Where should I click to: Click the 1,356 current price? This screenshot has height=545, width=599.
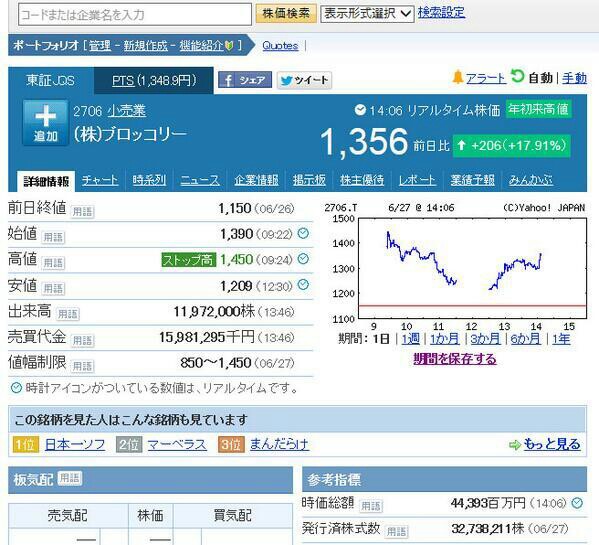pyautogui.click(x=364, y=142)
